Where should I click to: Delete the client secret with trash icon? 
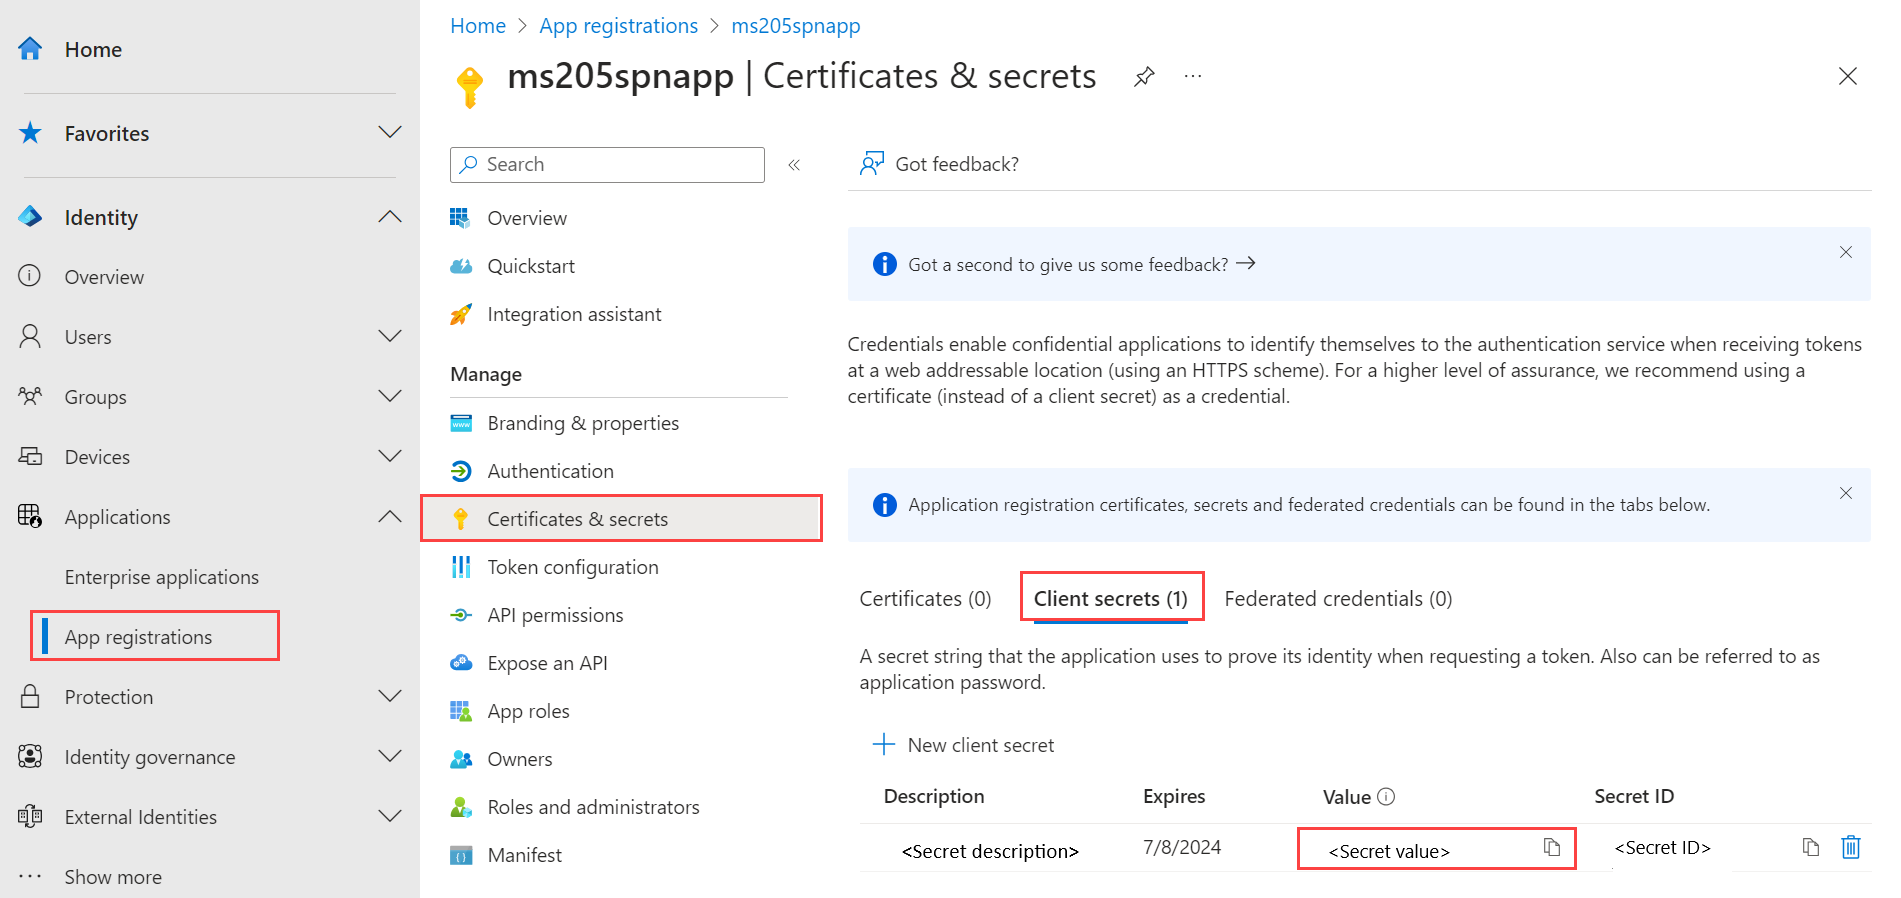point(1851,848)
